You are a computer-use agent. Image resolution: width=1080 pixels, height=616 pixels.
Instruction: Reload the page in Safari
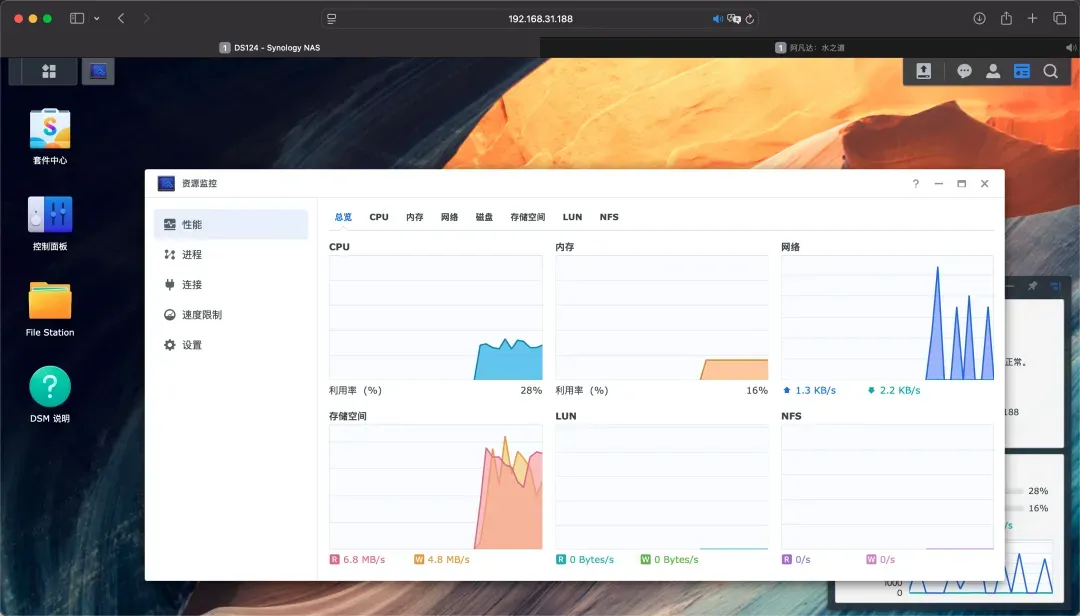(750, 19)
